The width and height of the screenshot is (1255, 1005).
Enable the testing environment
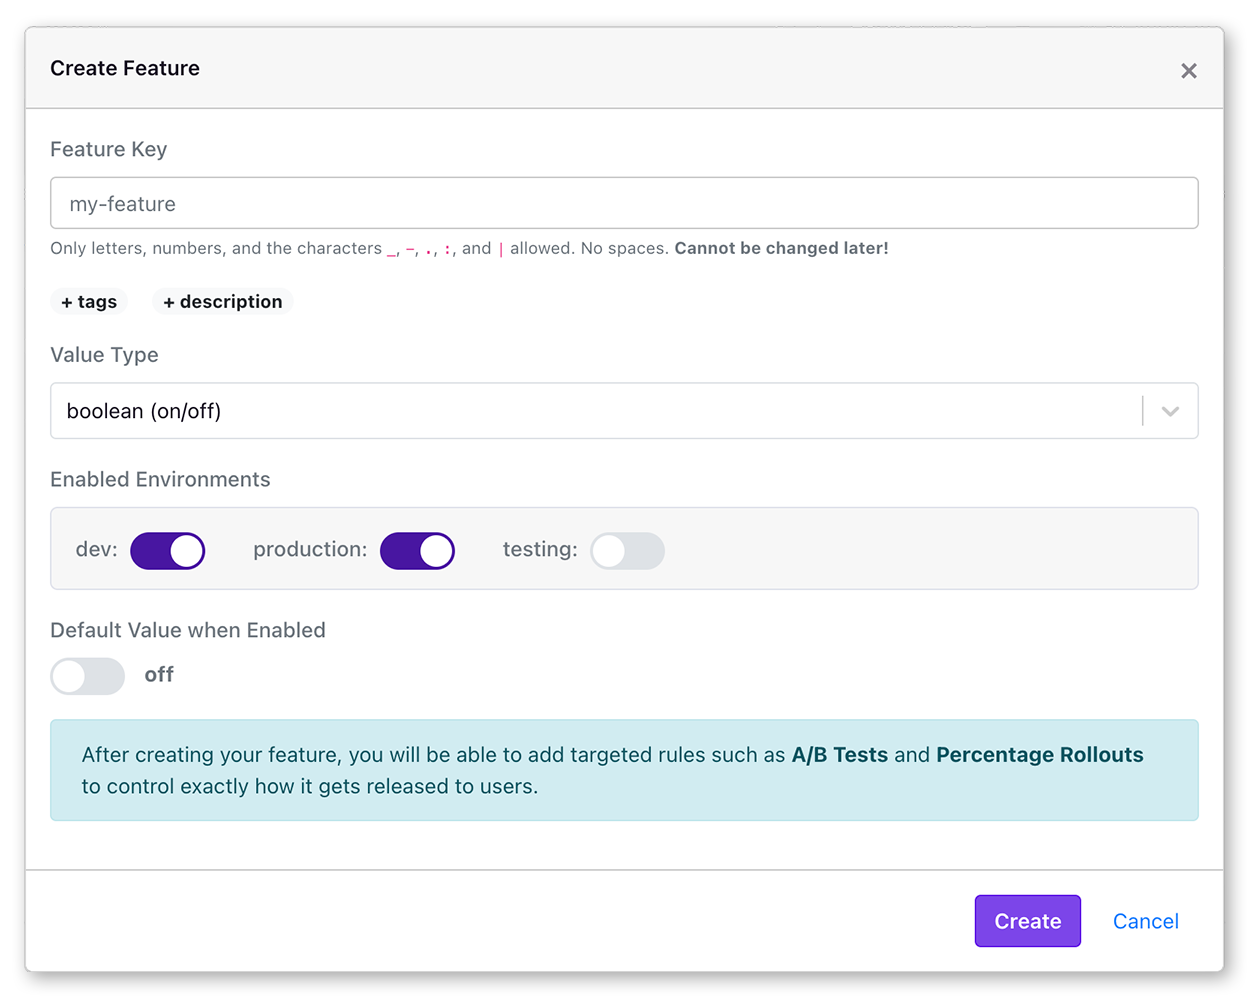pyautogui.click(x=627, y=550)
